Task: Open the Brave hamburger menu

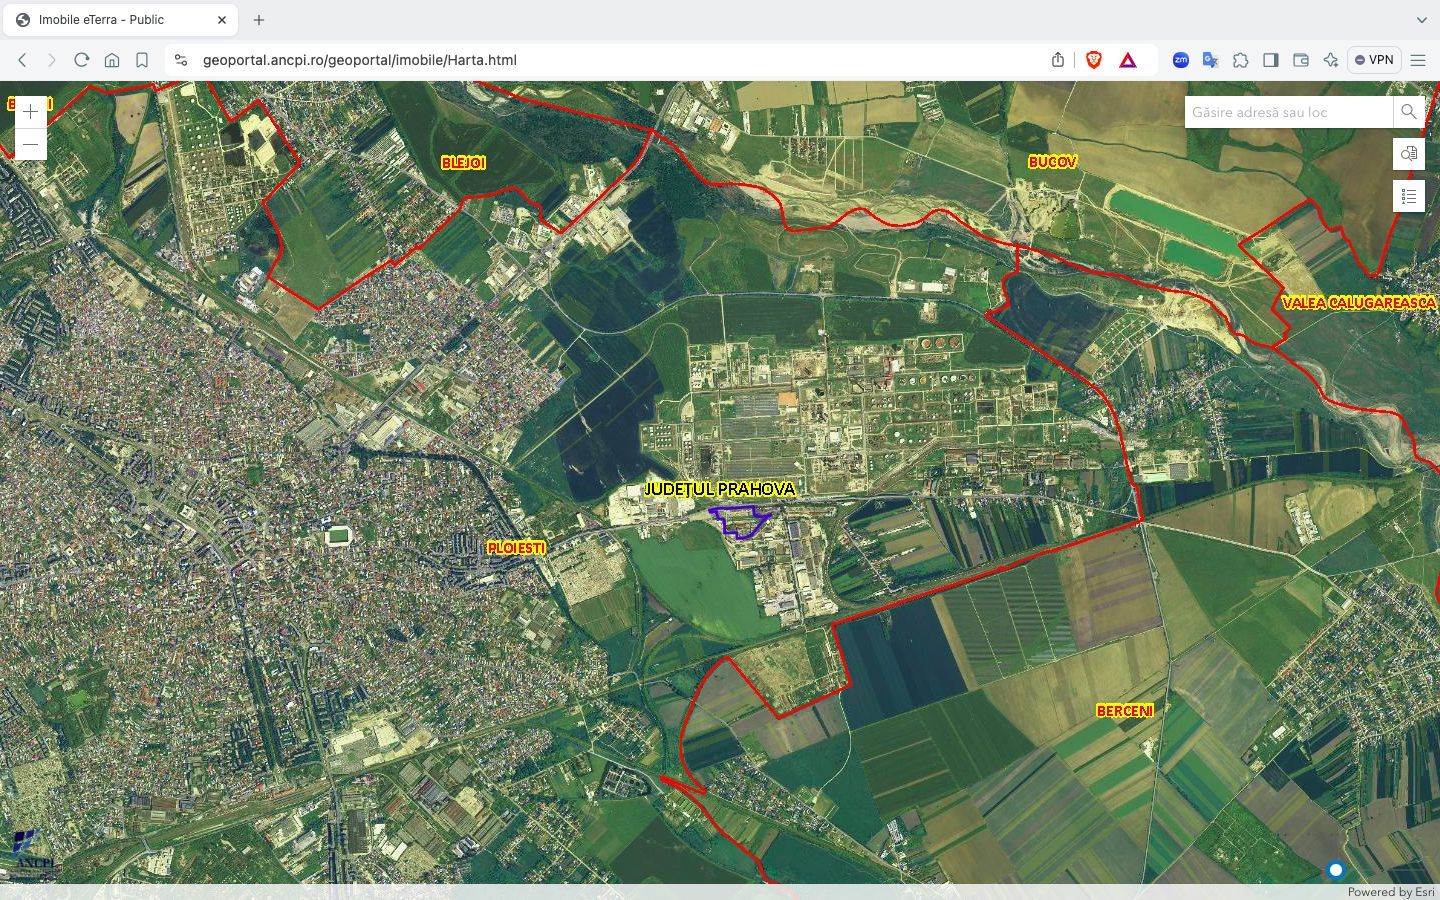Action: [x=1419, y=60]
